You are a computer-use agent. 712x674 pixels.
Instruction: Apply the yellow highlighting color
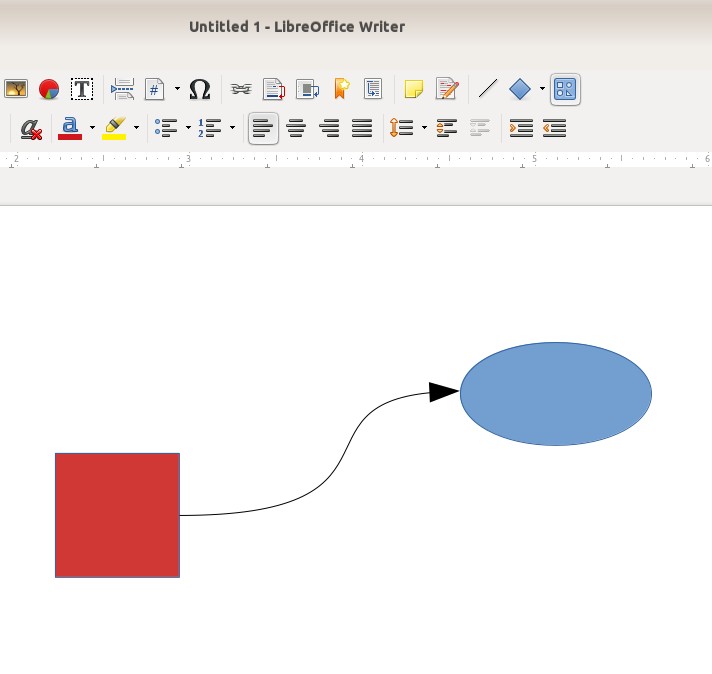click(114, 129)
